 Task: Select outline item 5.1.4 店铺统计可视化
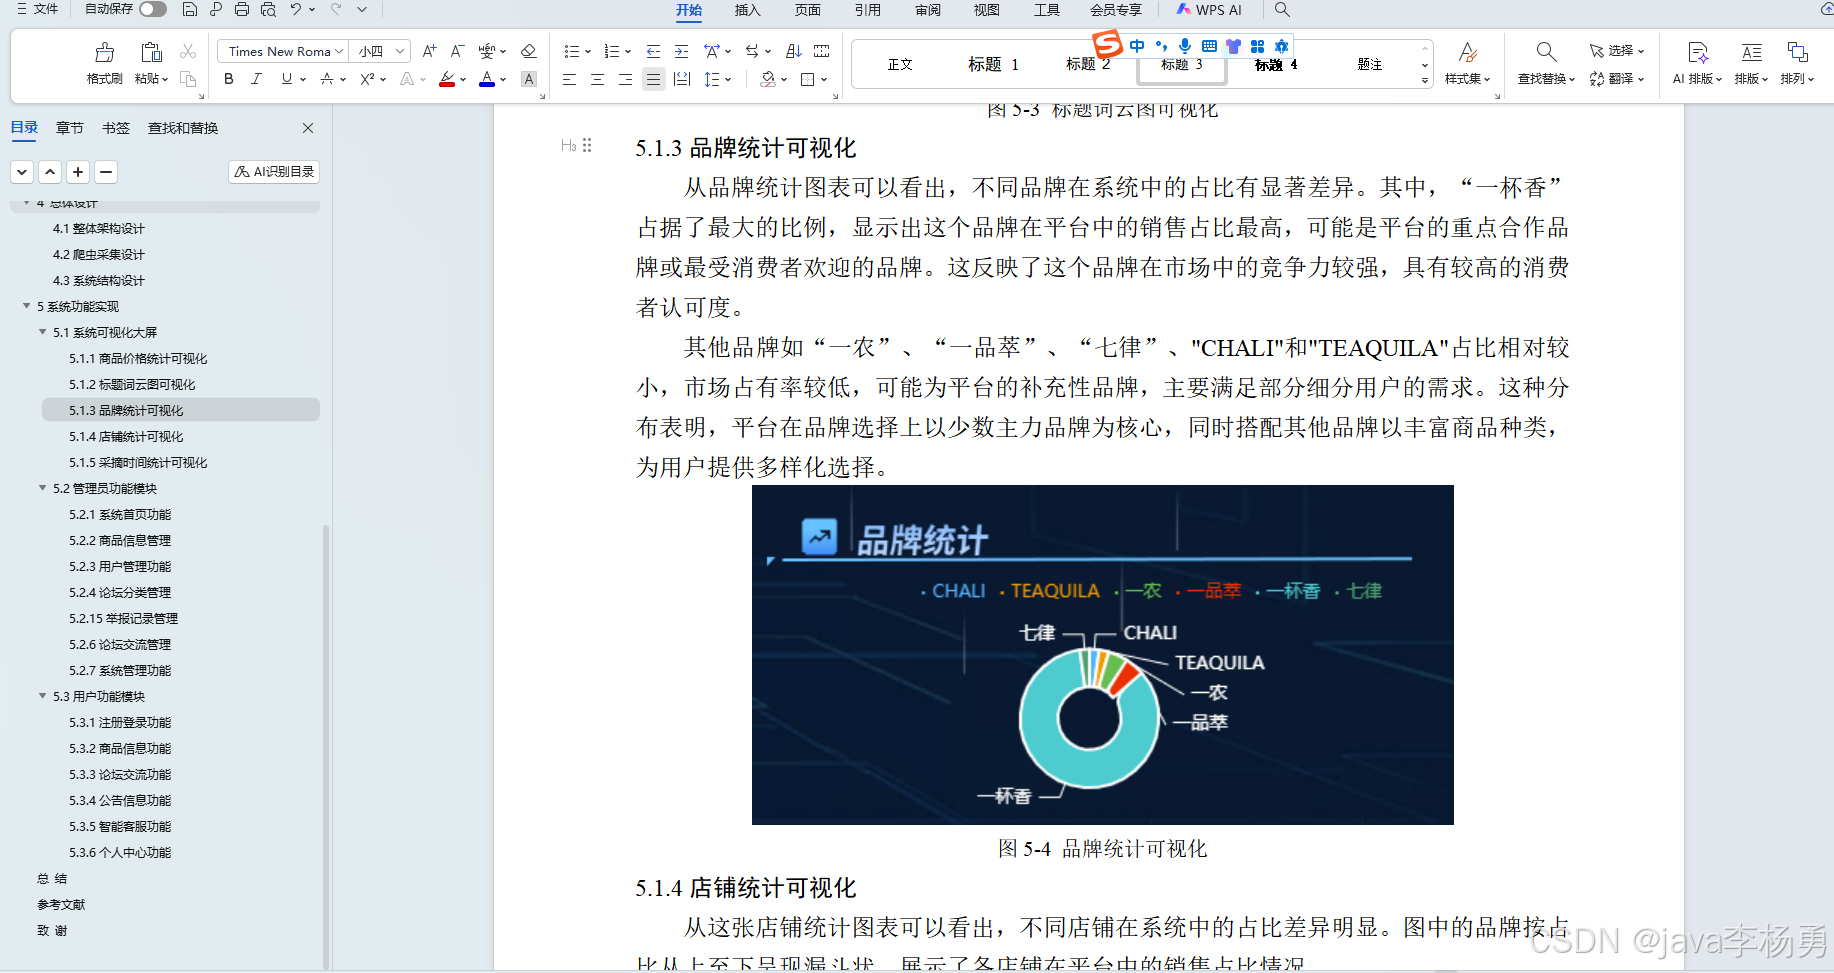(126, 437)
